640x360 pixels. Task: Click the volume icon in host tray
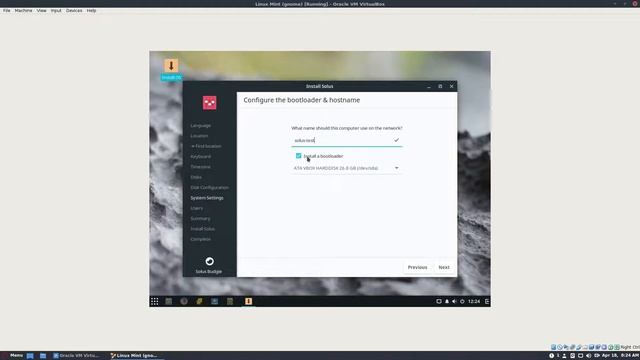click(588, 356)
